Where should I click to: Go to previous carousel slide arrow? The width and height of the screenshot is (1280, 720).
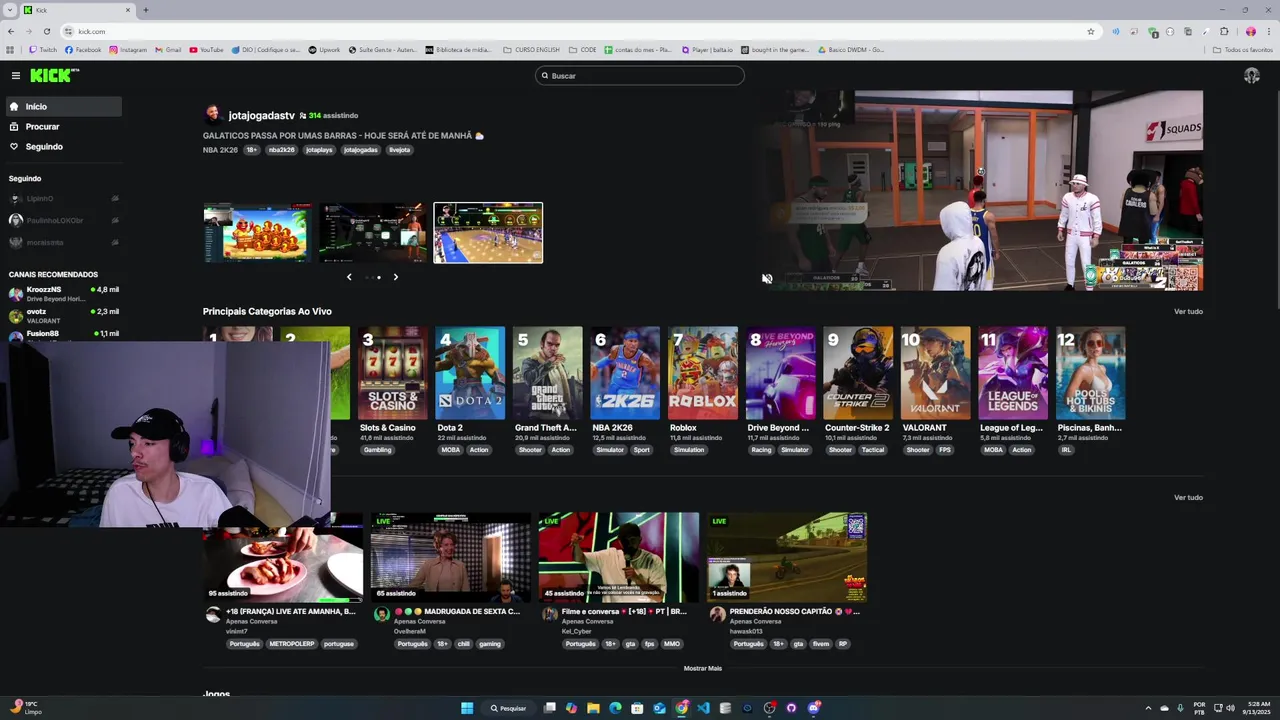point(349,277)
